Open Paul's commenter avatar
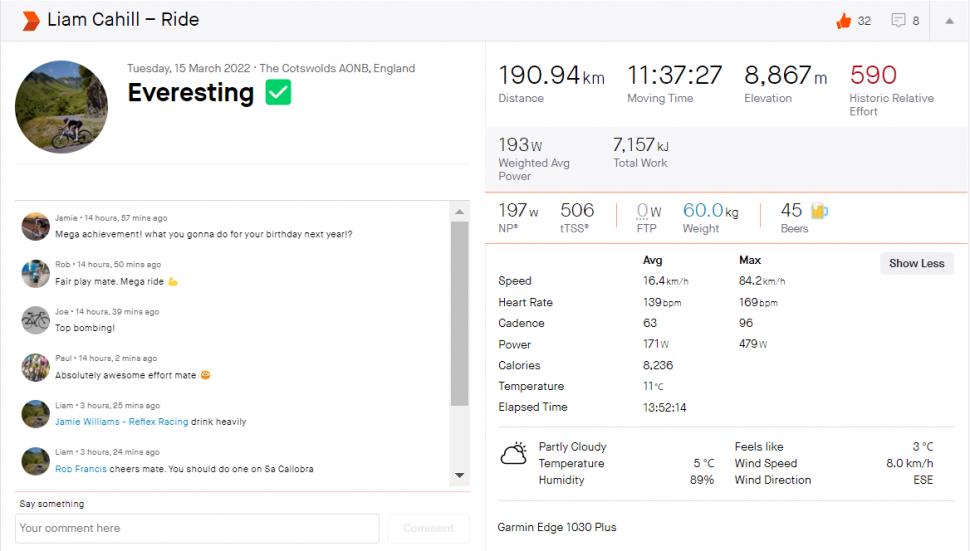 pos(35,367)
